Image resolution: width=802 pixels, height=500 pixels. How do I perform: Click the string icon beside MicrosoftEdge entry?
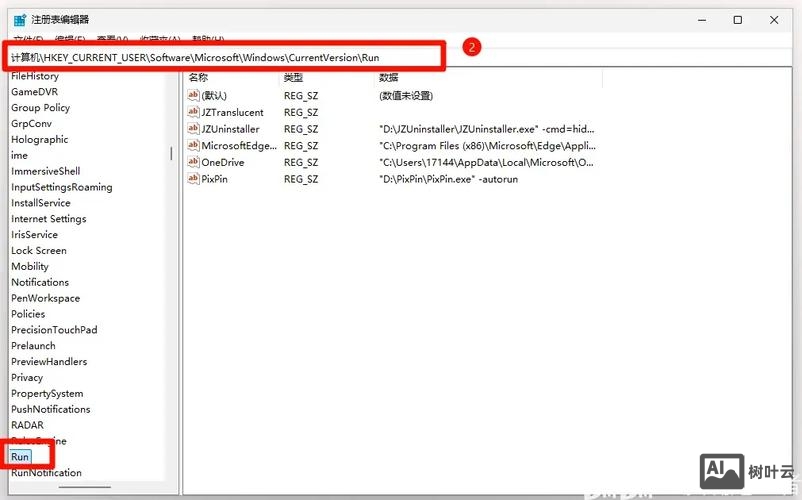coord(193,145)
